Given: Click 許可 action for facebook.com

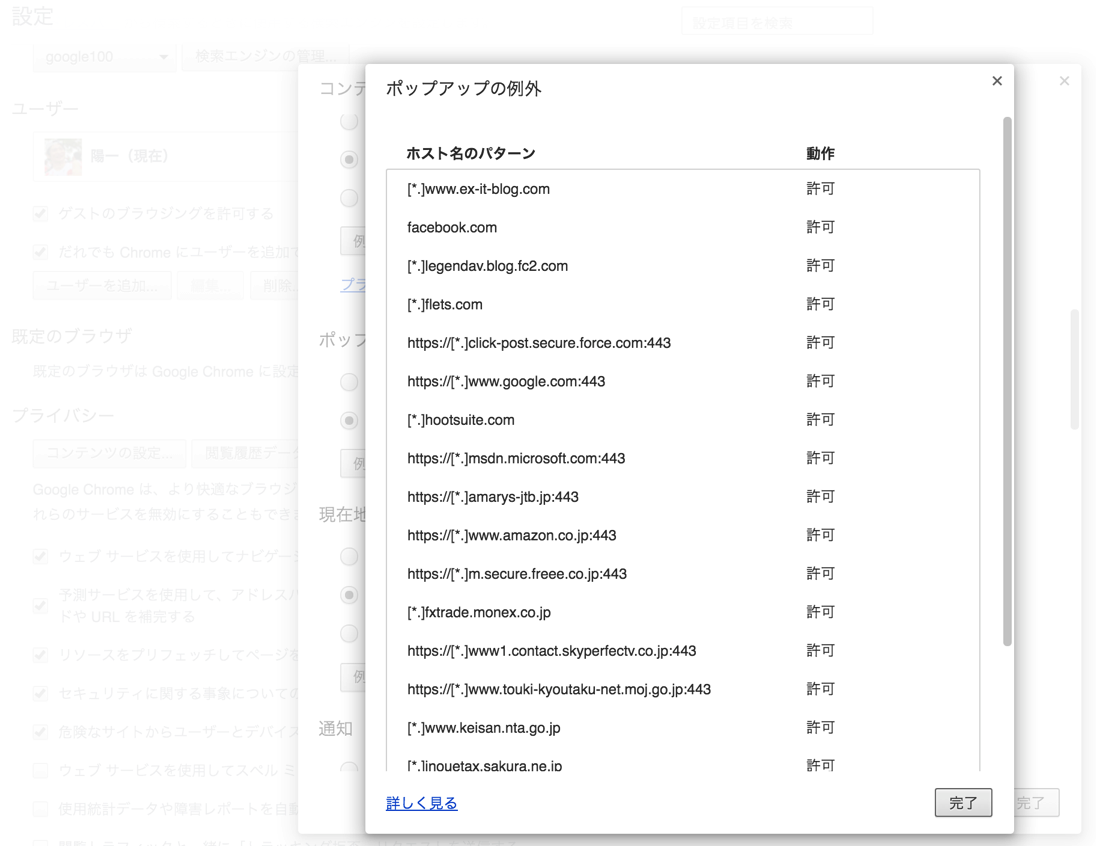Looking at the screenshot, I should (821, 227).
